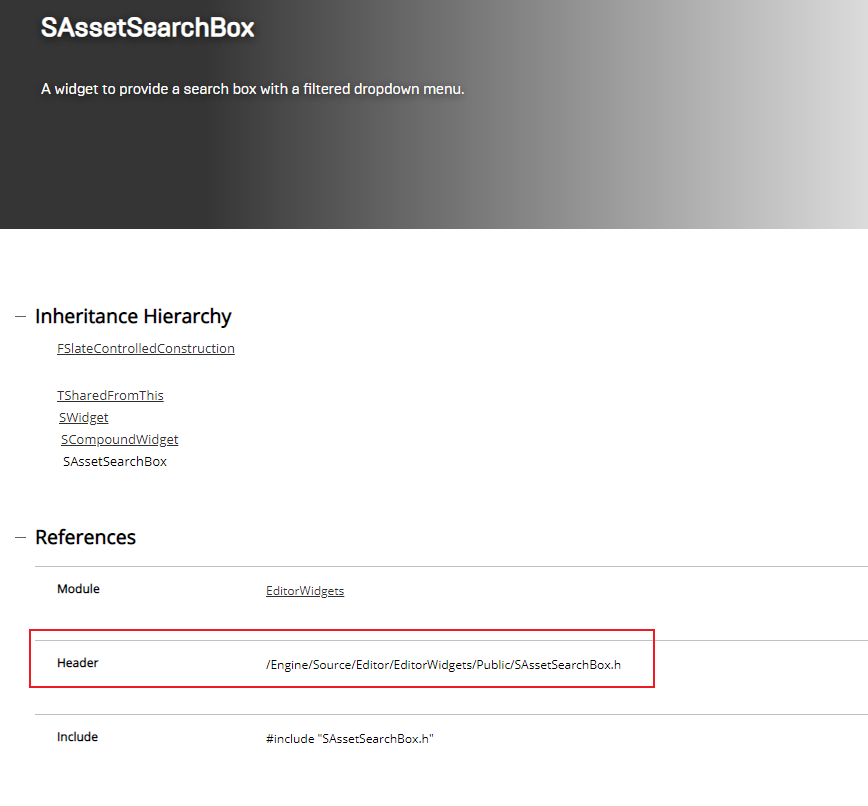Screen dimensions: 868x806
Task: Select the Module row label
Action: coord(78,589)
